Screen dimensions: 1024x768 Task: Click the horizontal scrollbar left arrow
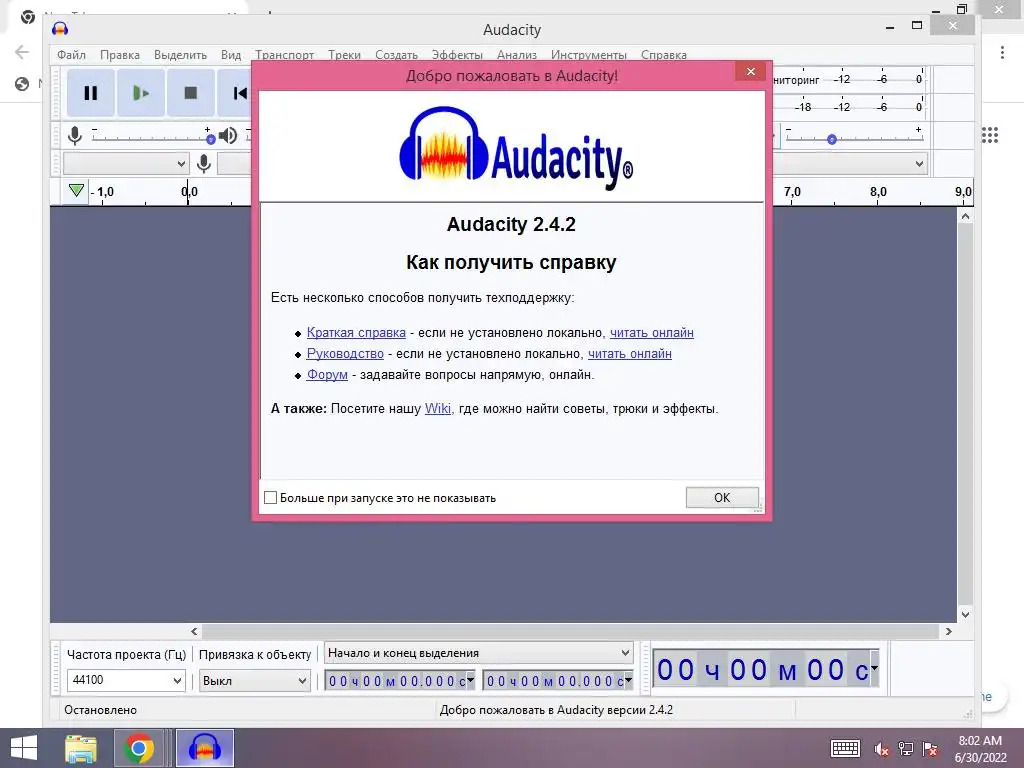pyautogui.click(x=194, y=632)
